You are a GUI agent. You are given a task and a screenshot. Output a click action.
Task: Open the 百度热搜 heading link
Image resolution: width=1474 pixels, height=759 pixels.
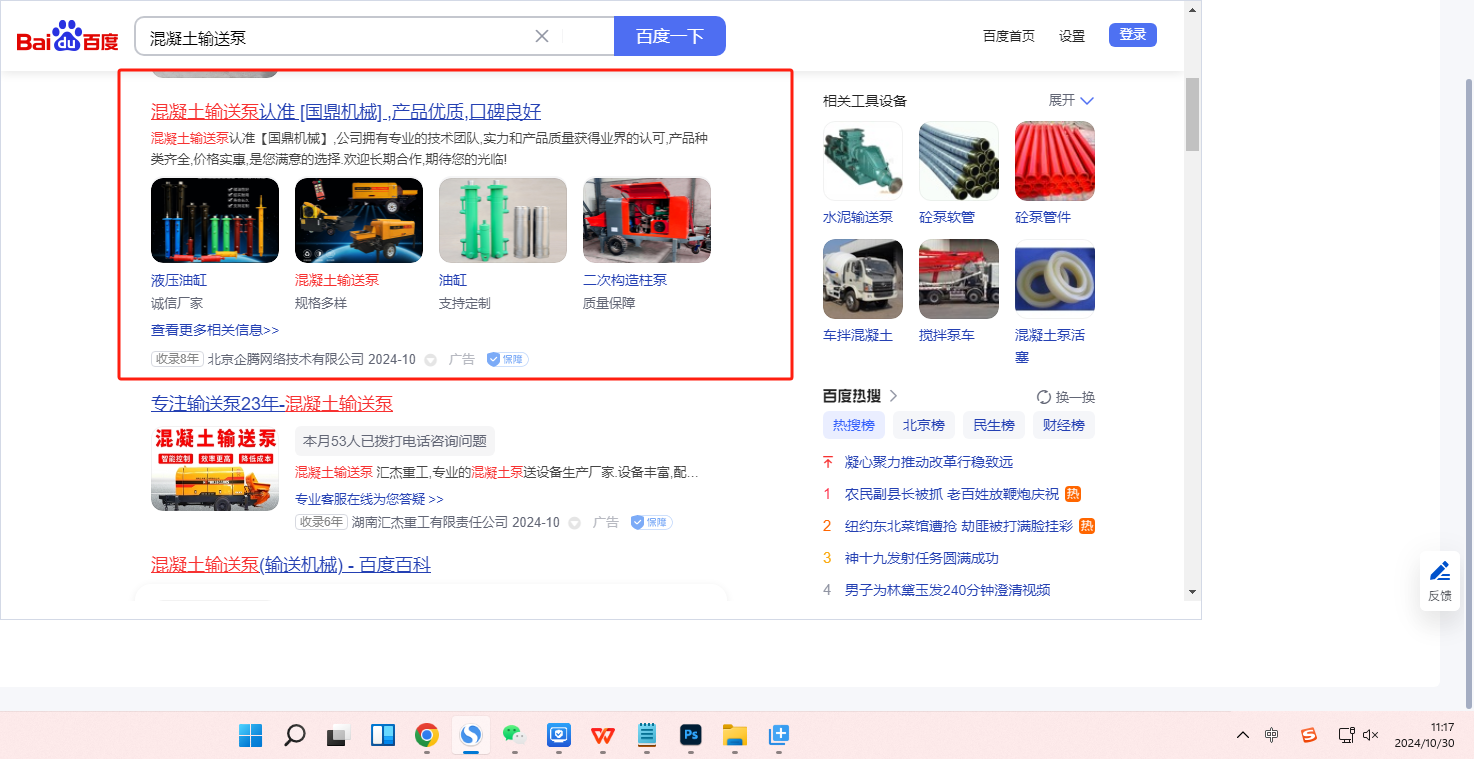coord(860,396)
